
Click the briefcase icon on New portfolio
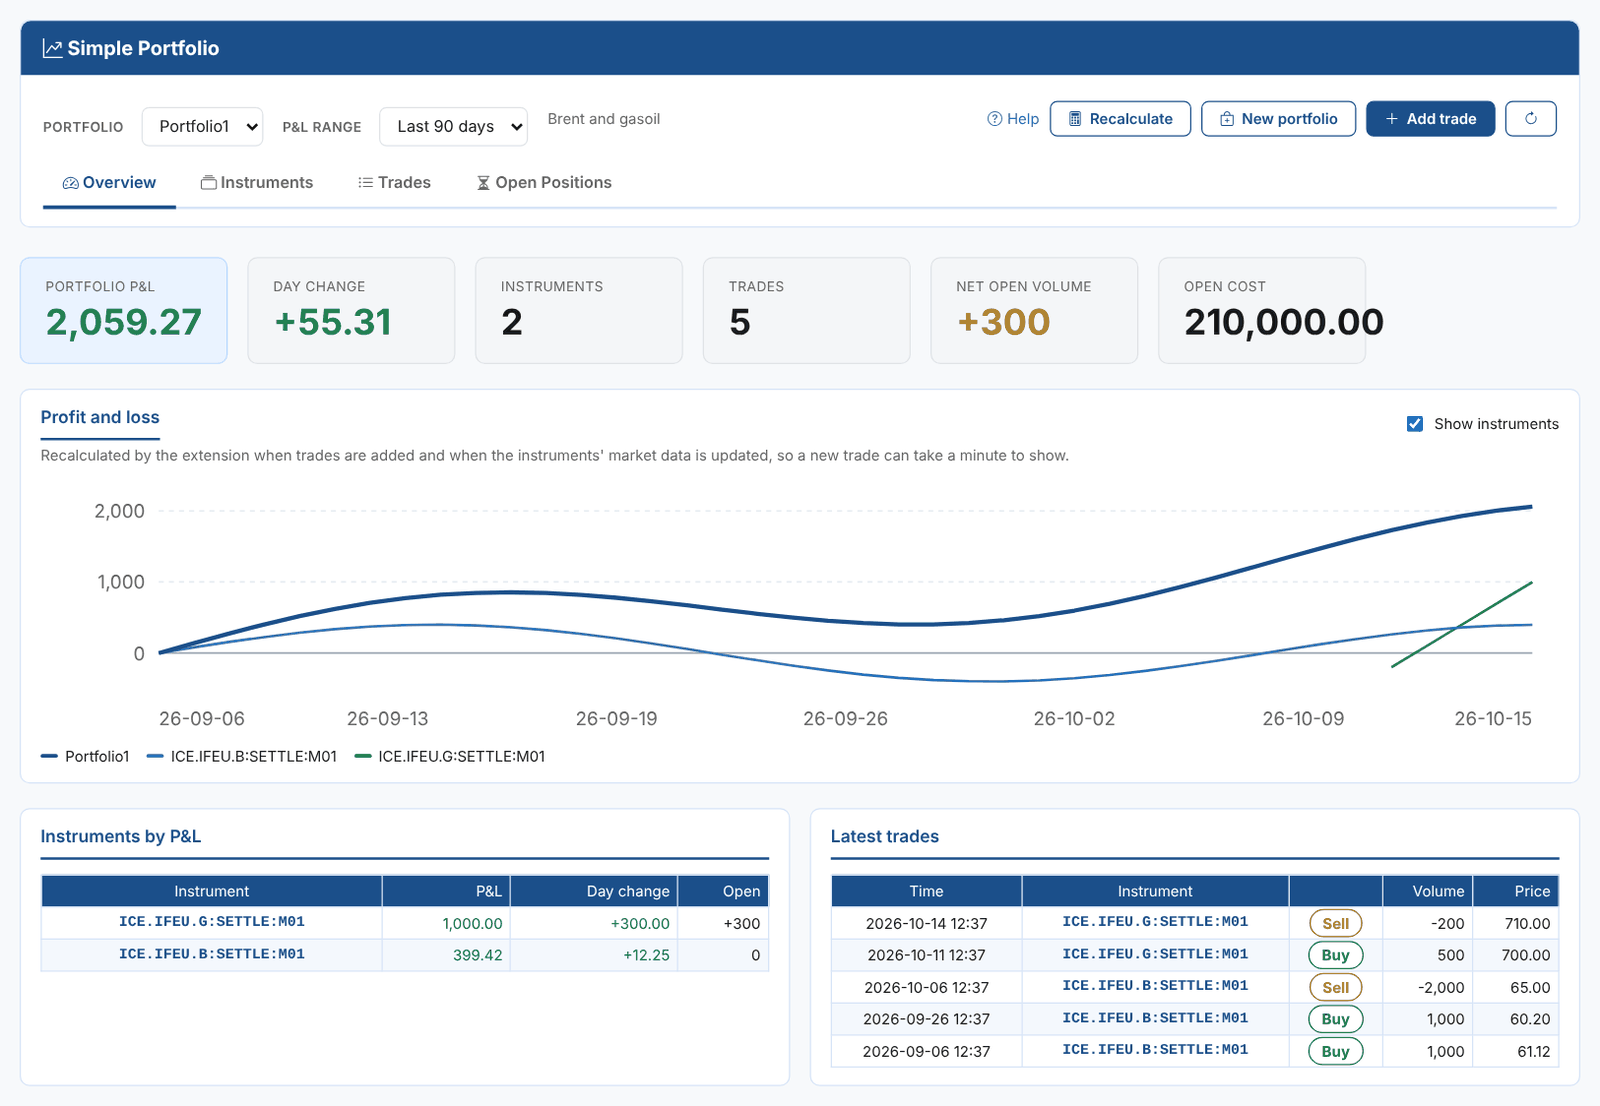coord(1226,119)
